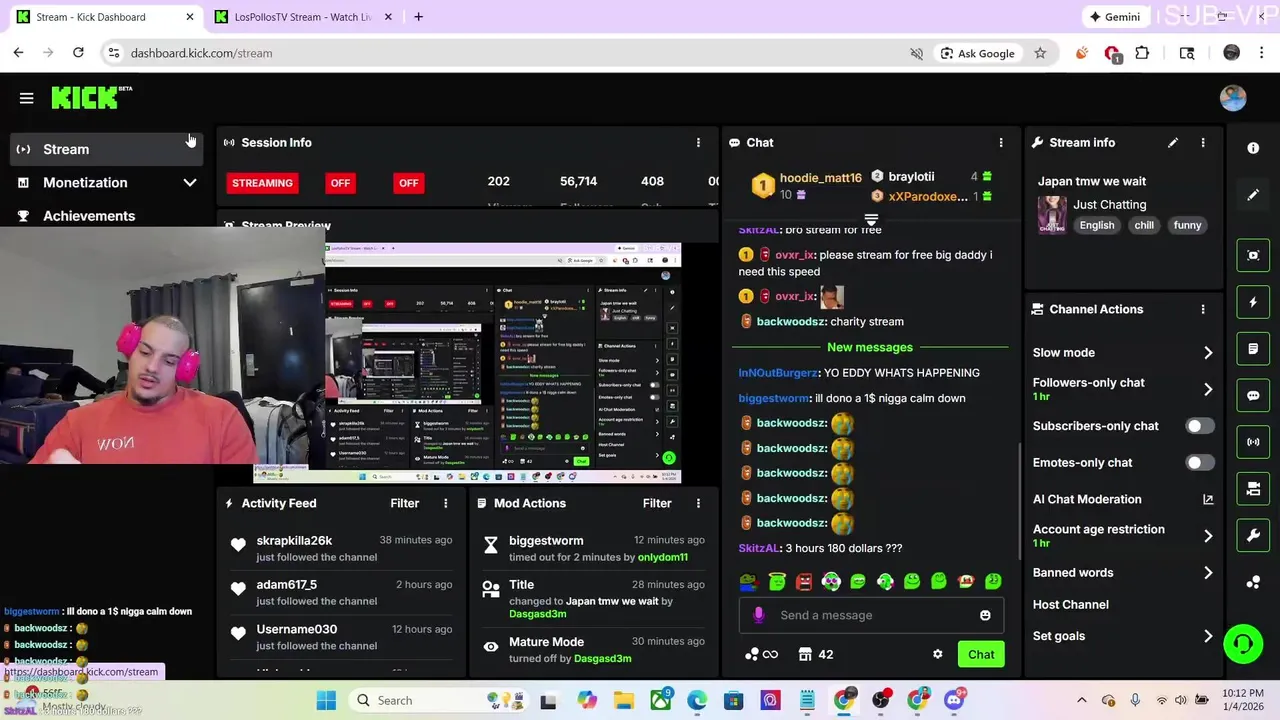Open the Chrome extensions puzzle icon

point(1142,53)
